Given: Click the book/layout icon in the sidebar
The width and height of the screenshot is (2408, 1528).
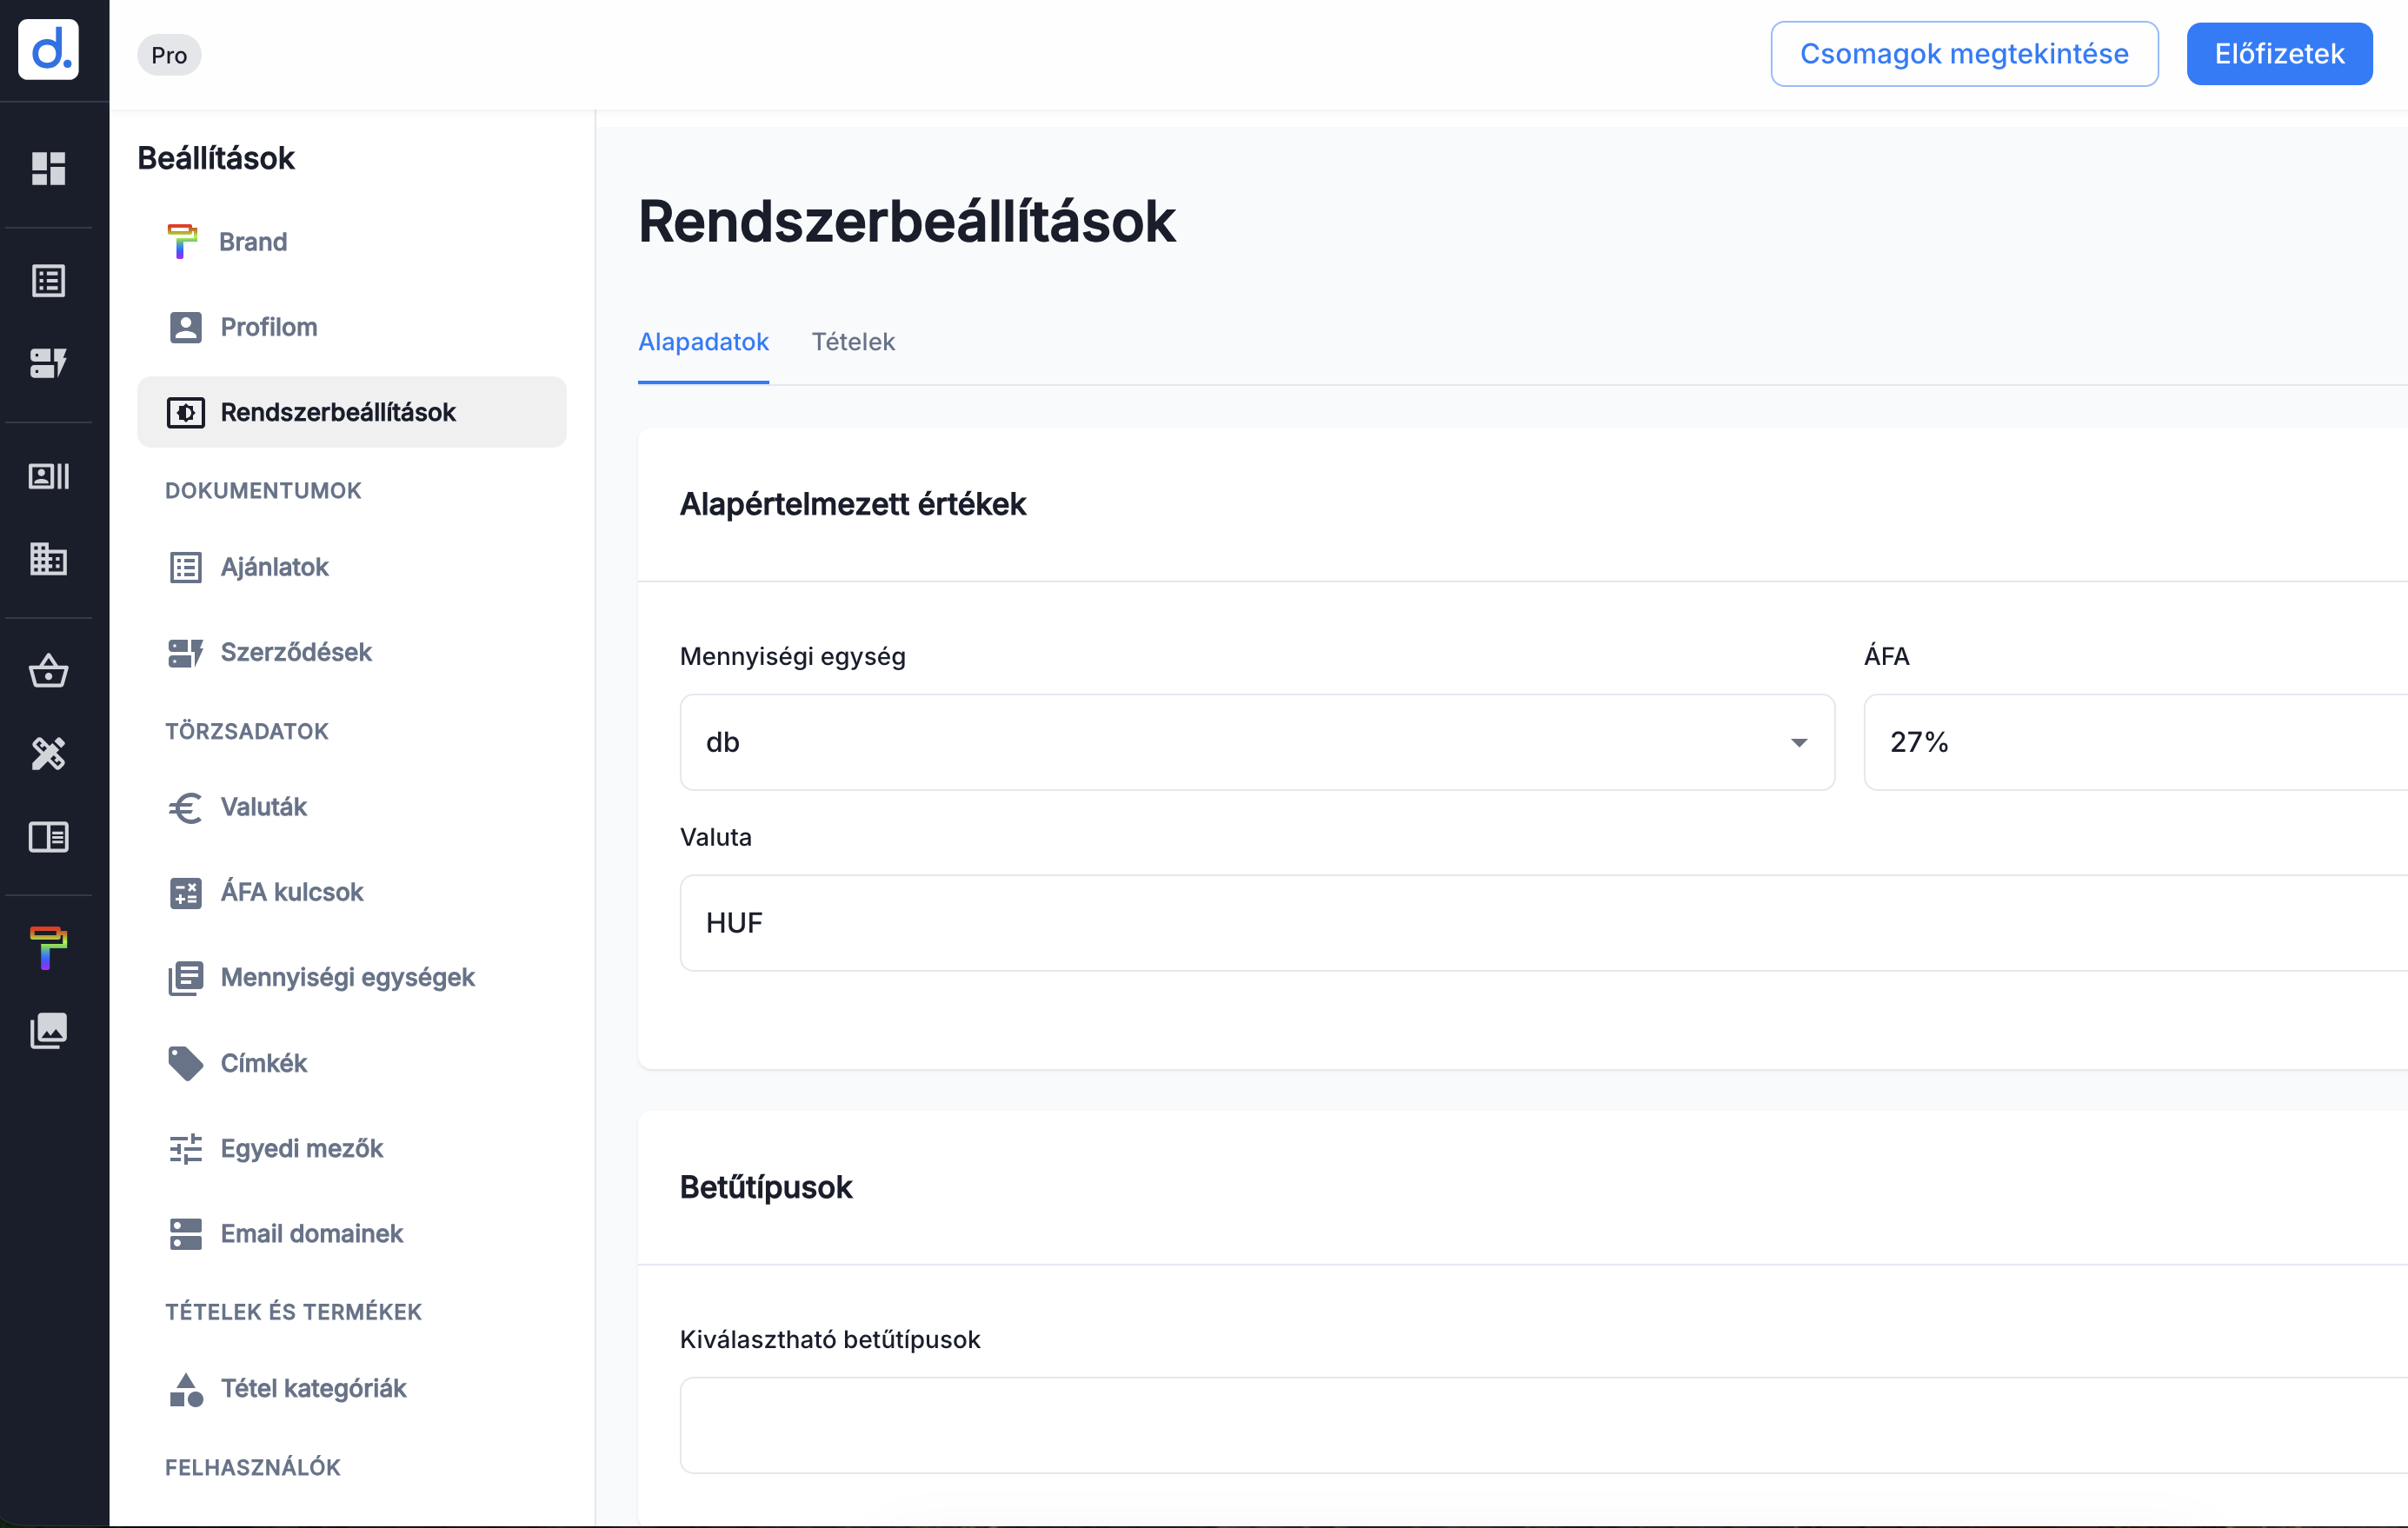Looking at the screenshot, I should click(x=48, y=837).
